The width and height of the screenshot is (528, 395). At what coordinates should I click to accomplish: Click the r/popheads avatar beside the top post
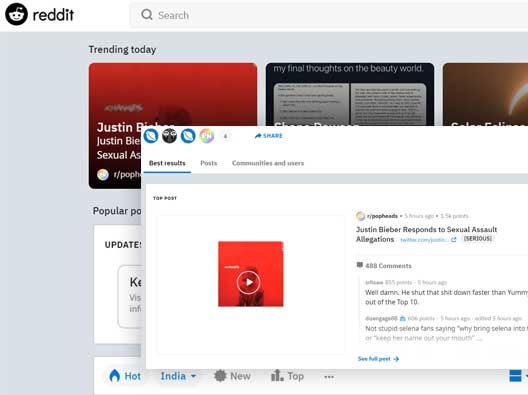point(360,216)
